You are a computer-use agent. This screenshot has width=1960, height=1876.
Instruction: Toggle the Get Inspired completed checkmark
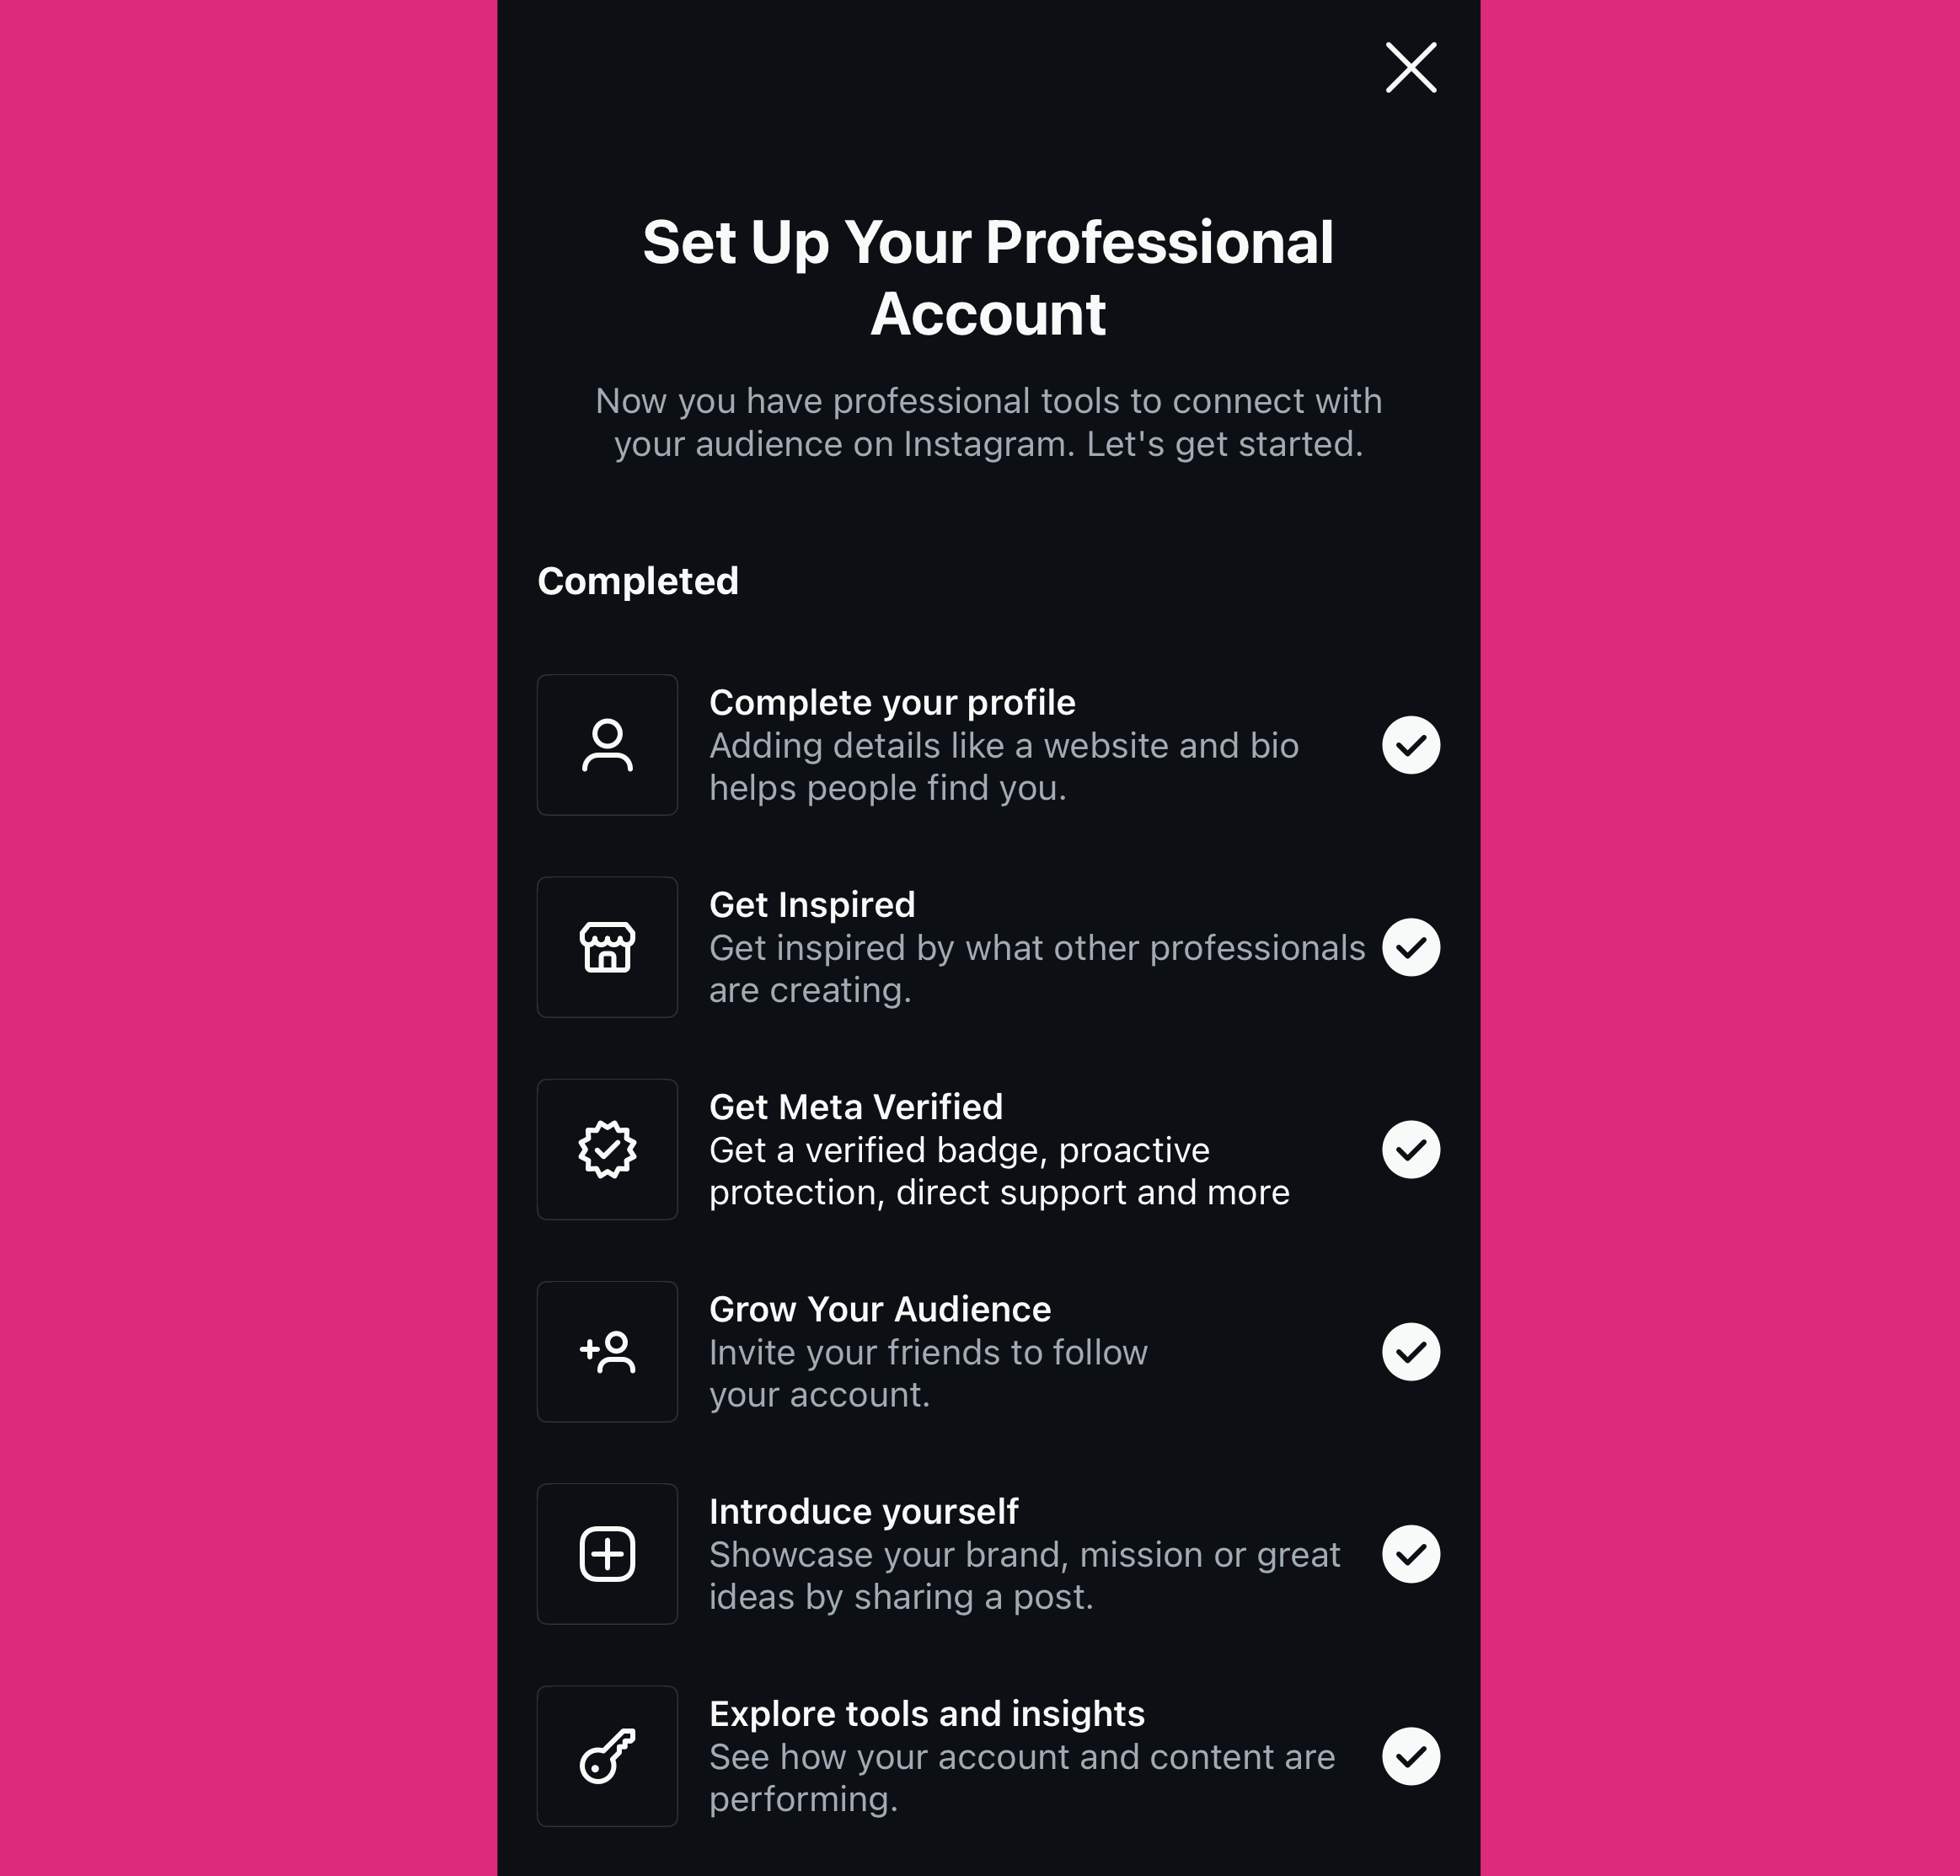tap(1411, 945)
